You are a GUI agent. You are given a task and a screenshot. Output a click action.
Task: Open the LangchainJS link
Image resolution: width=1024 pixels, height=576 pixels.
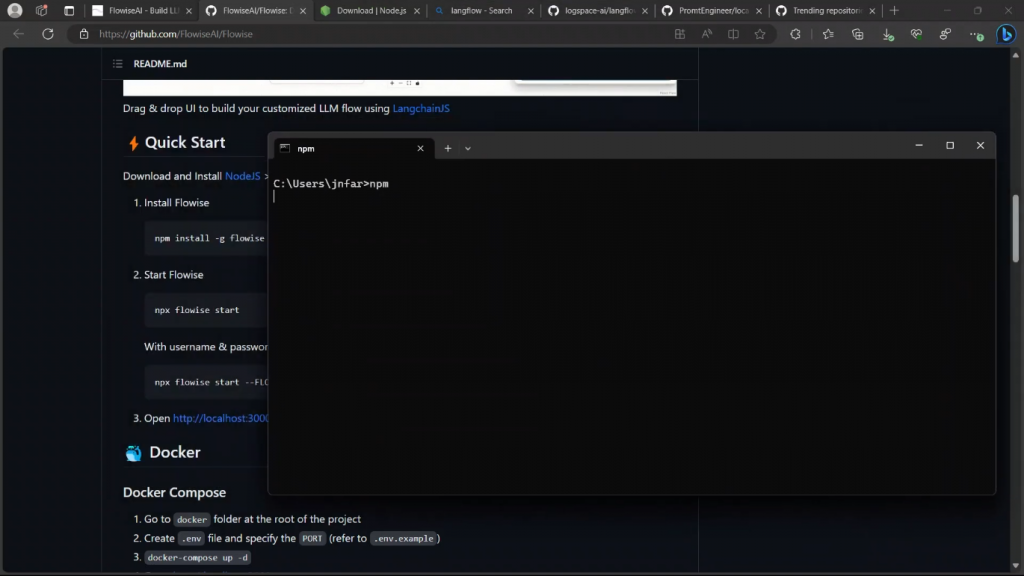(x=421, y=108)
